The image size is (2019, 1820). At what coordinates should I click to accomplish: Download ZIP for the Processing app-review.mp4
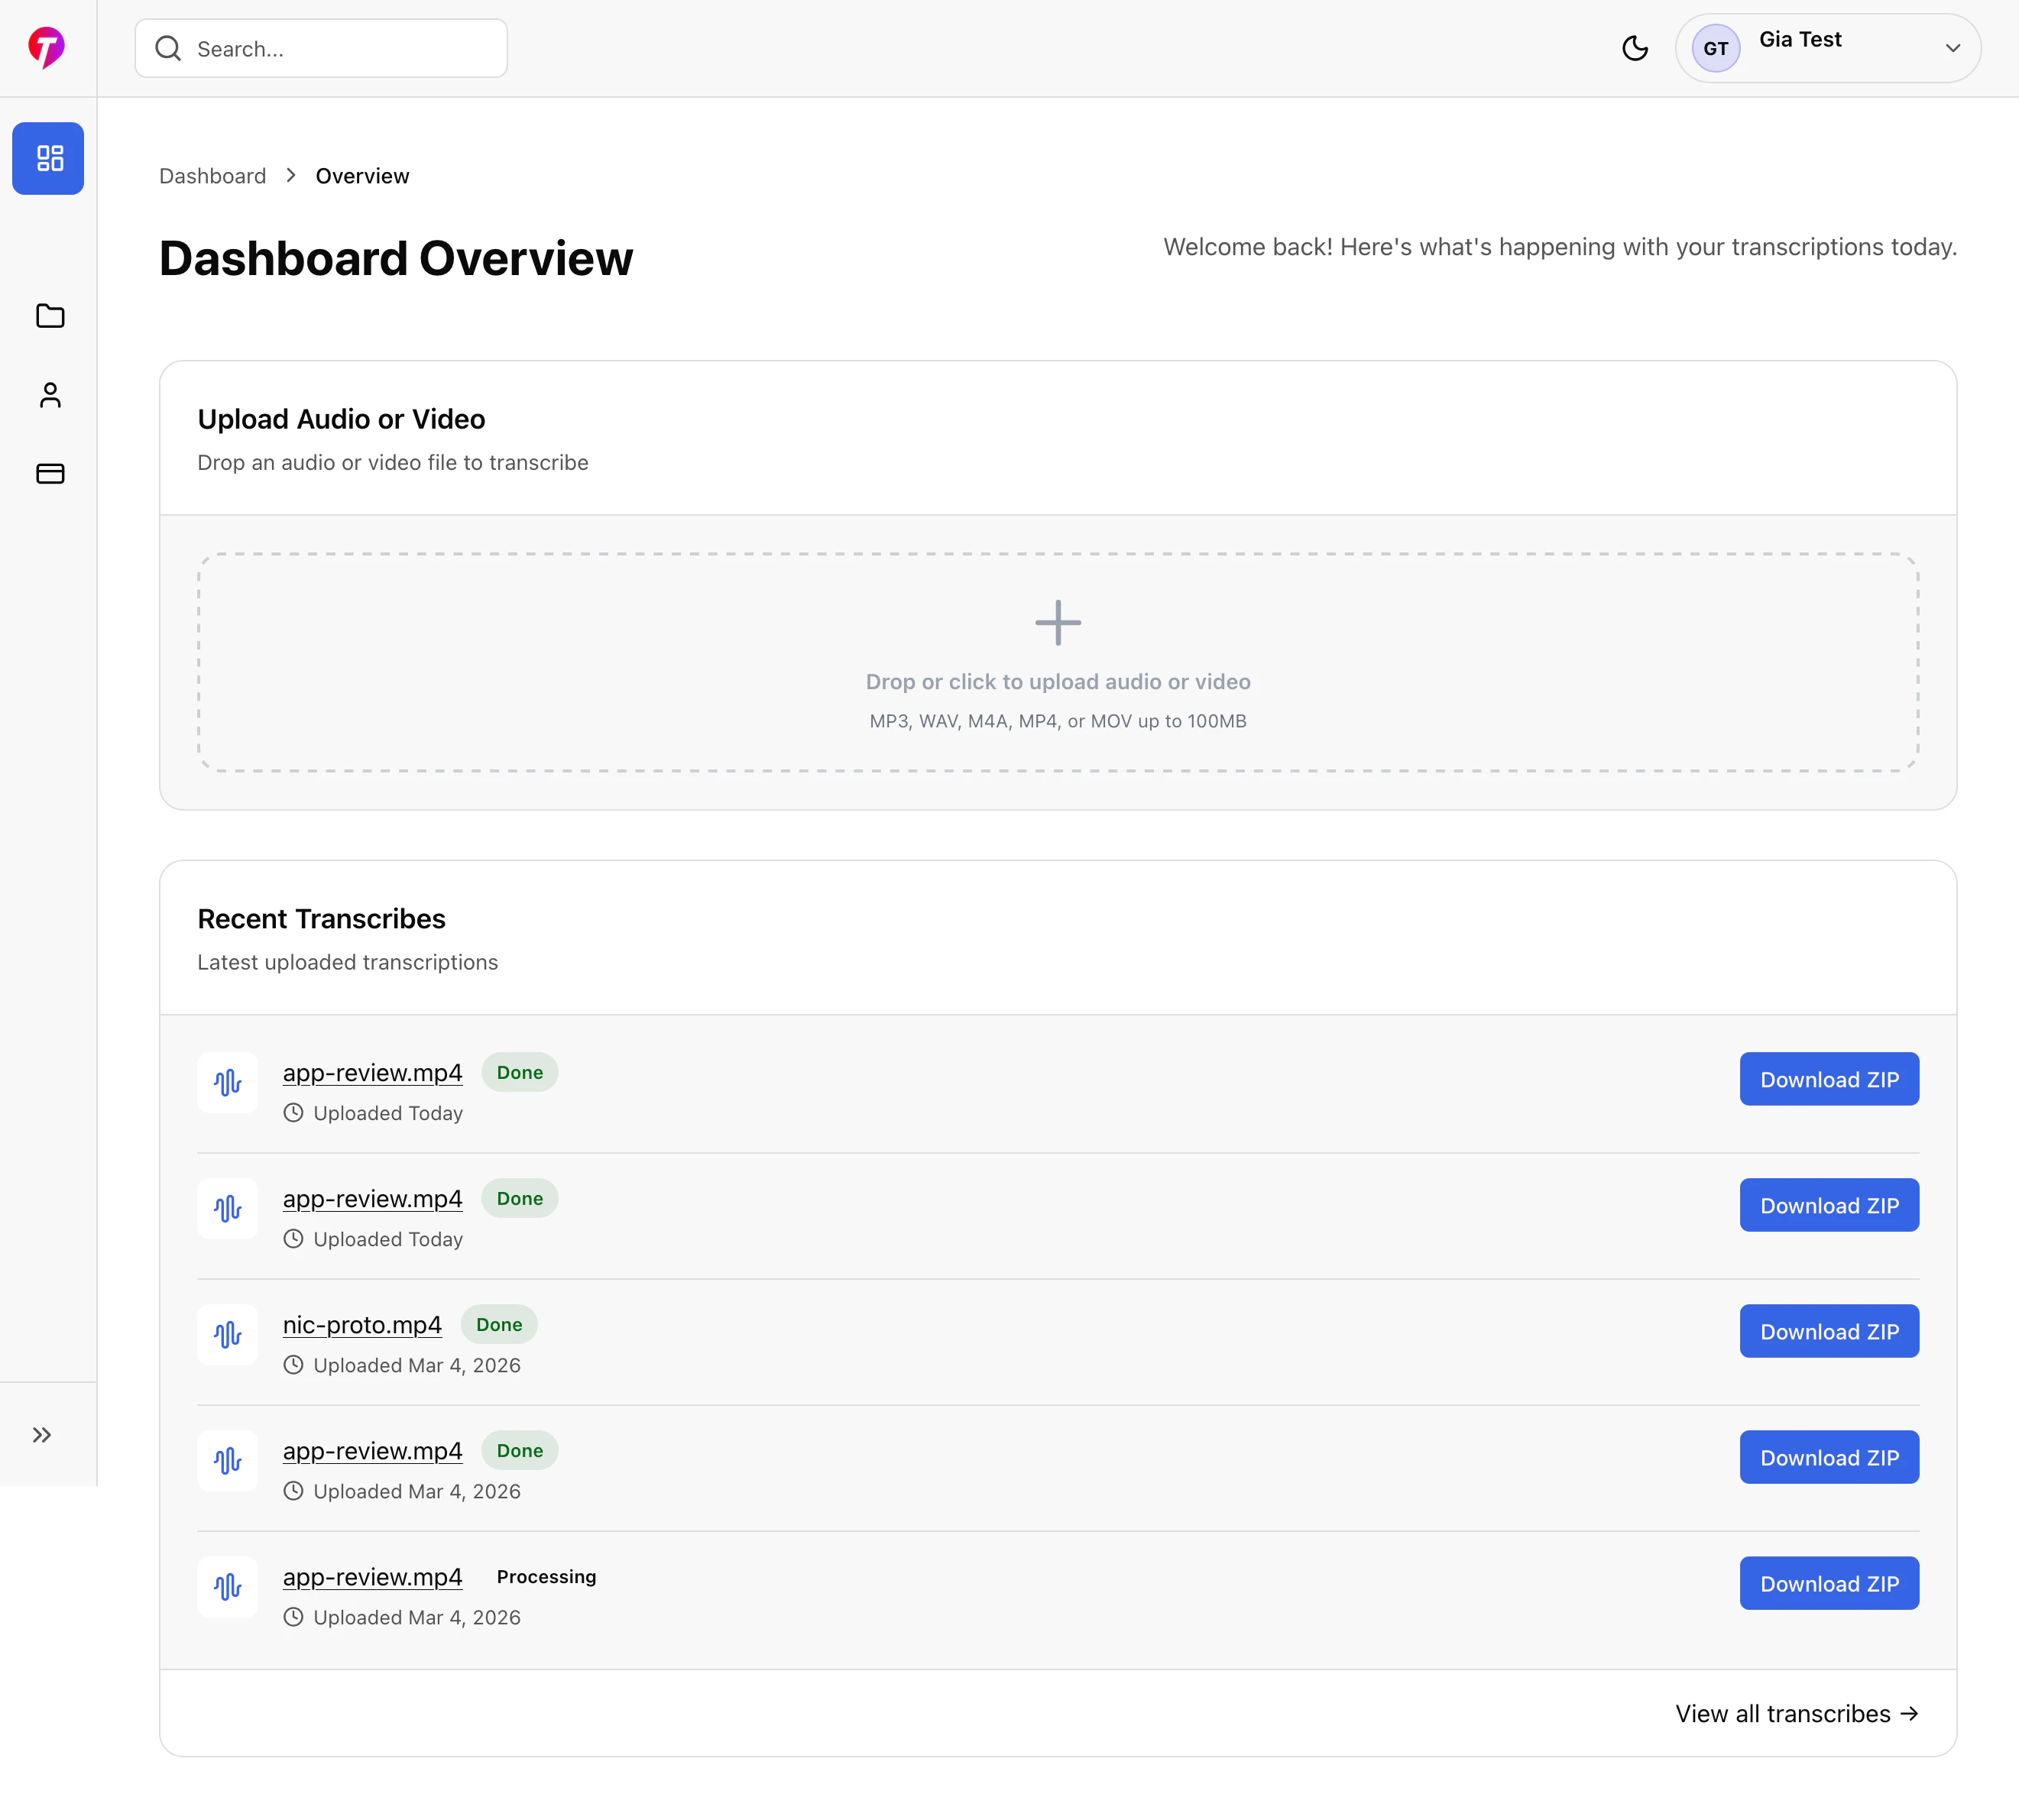click(x=1828, y=1583)
